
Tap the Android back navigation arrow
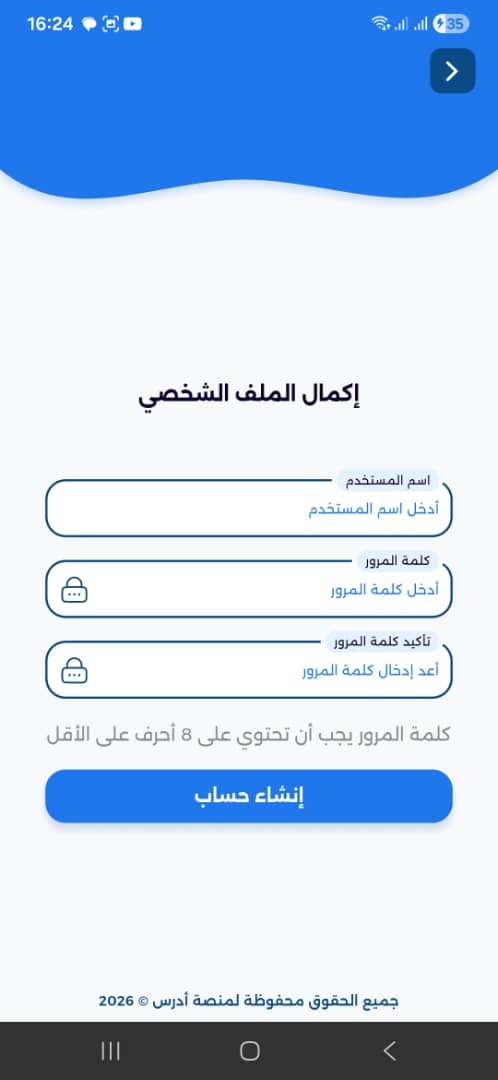click(x=389, y=1050)
